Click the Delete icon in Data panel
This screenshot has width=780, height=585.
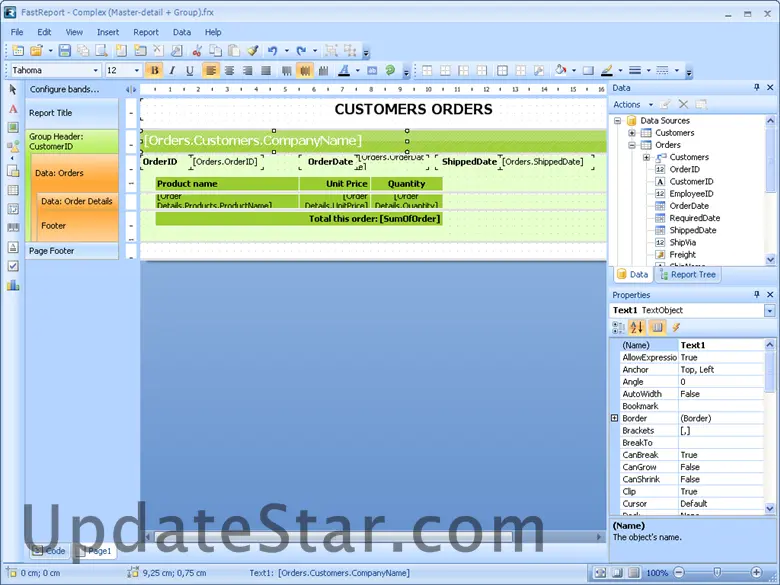(x=683, y=104)
